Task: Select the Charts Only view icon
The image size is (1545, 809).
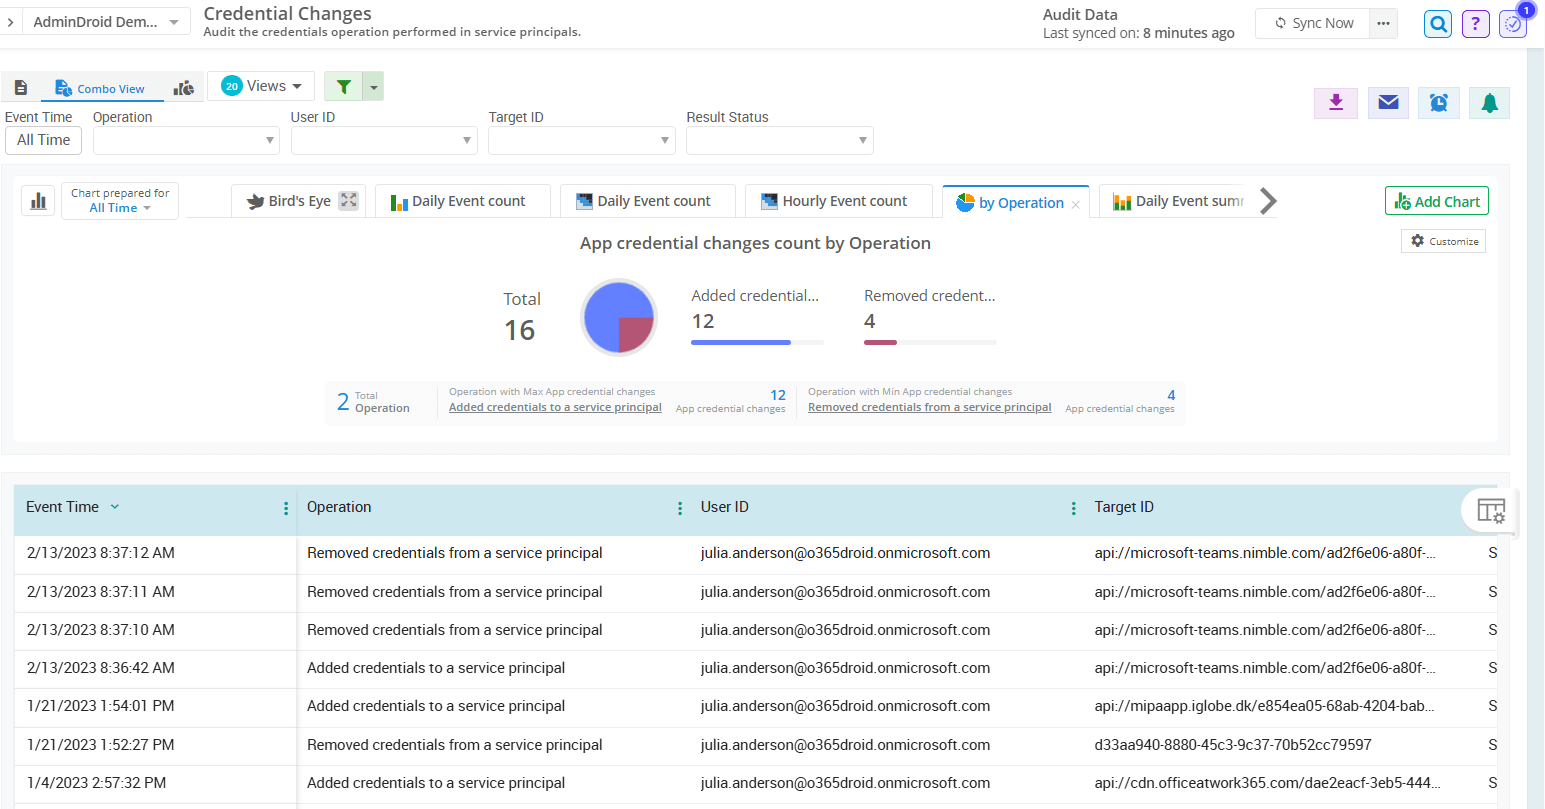Action: tap(183, 87)
